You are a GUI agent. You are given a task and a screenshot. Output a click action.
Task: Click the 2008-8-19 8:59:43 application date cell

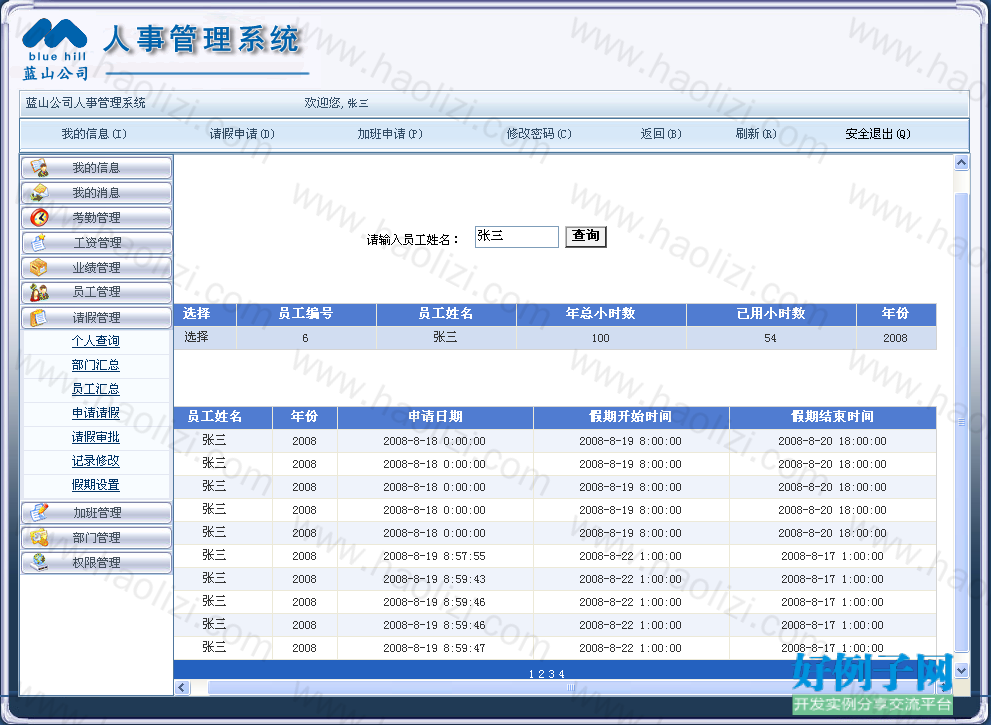tap(434, 579)
